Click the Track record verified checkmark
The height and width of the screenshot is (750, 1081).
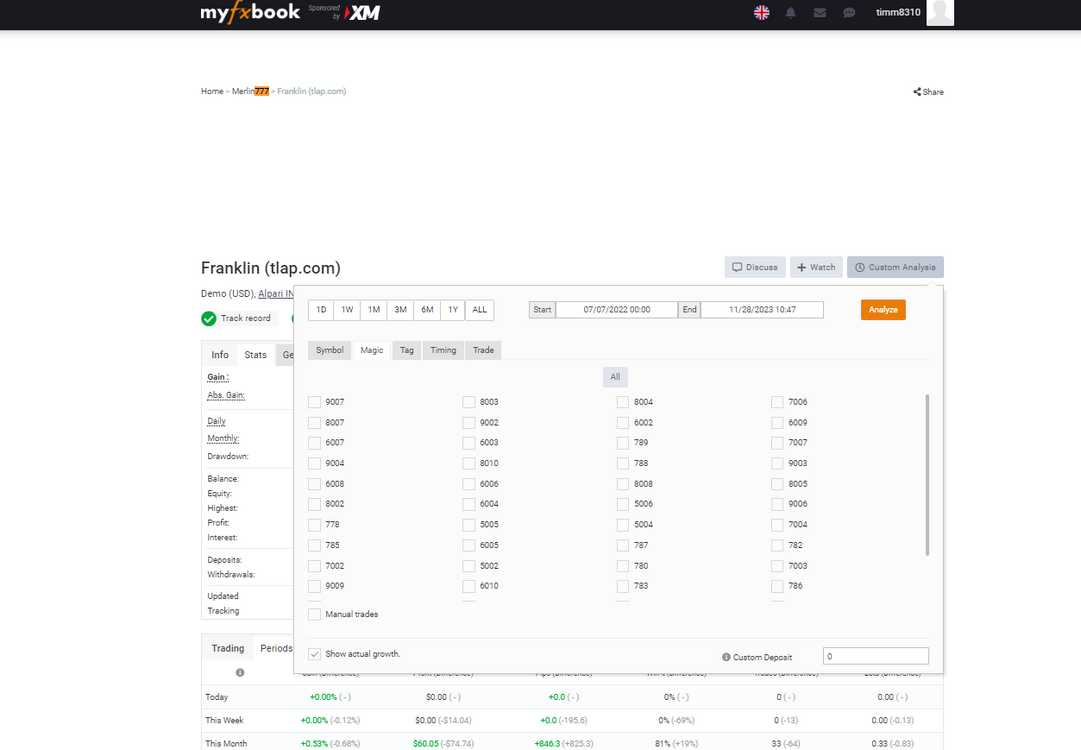[208, 318]
